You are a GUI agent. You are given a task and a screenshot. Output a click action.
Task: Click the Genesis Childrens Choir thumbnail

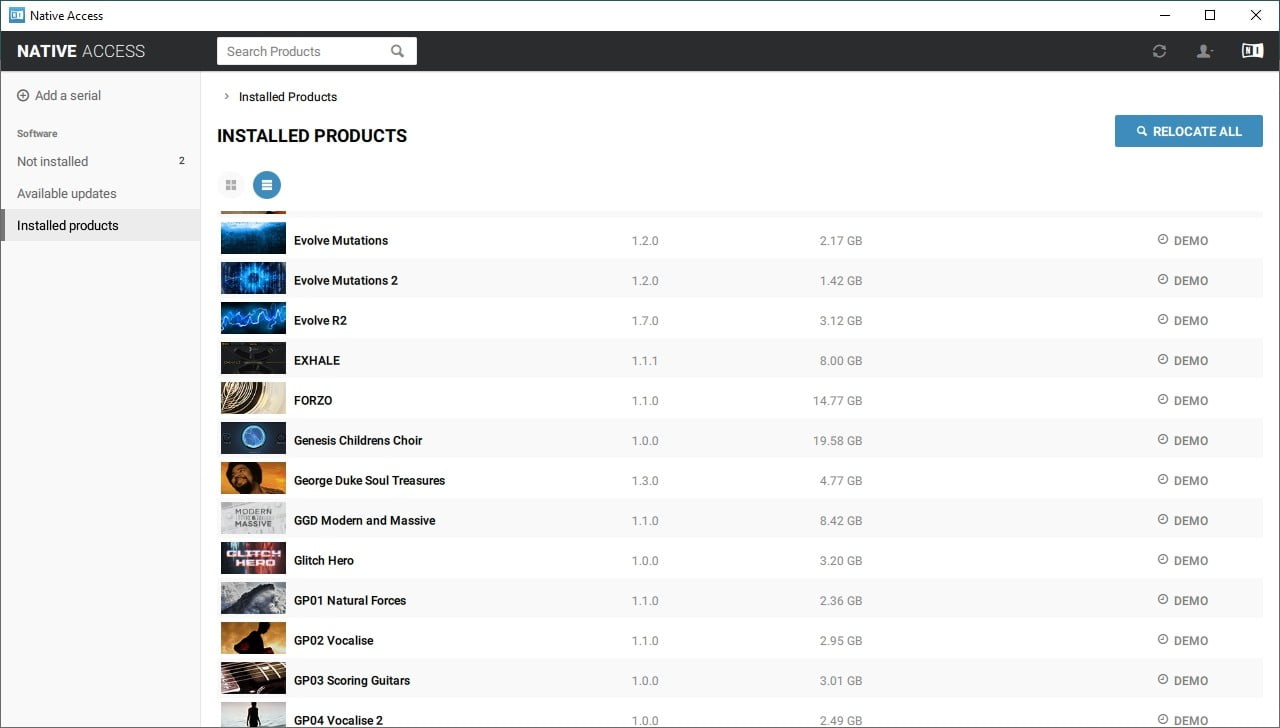coord(253,438)
